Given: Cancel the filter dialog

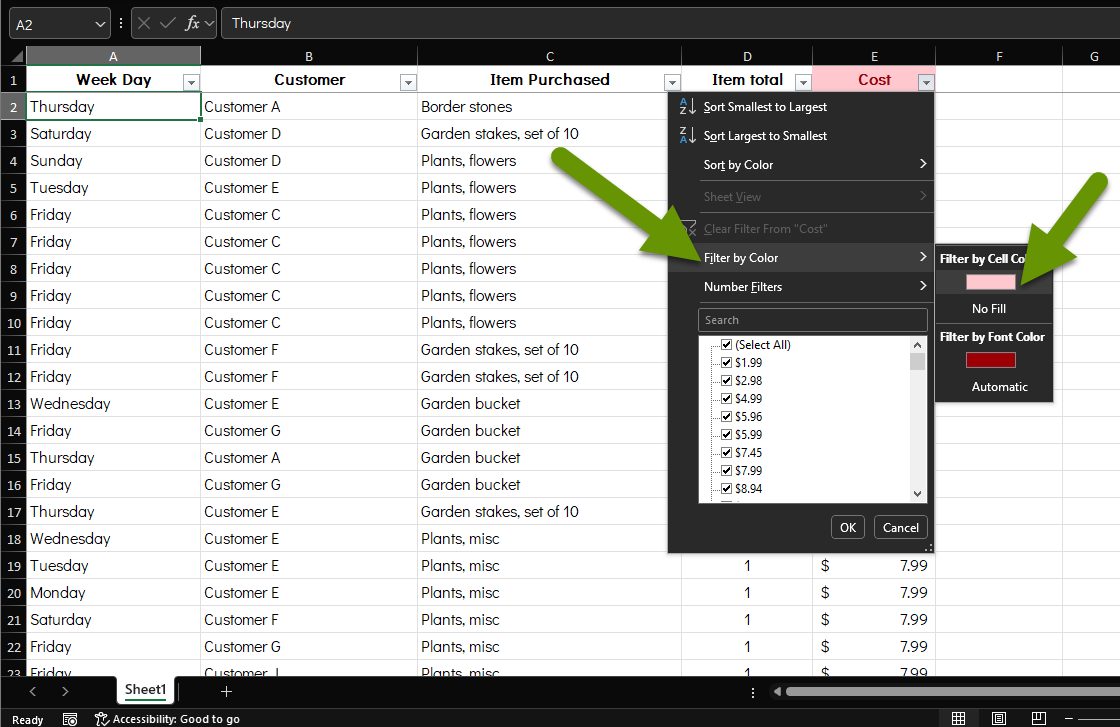Looking at the screenshot, I should (x=900, y=527).
